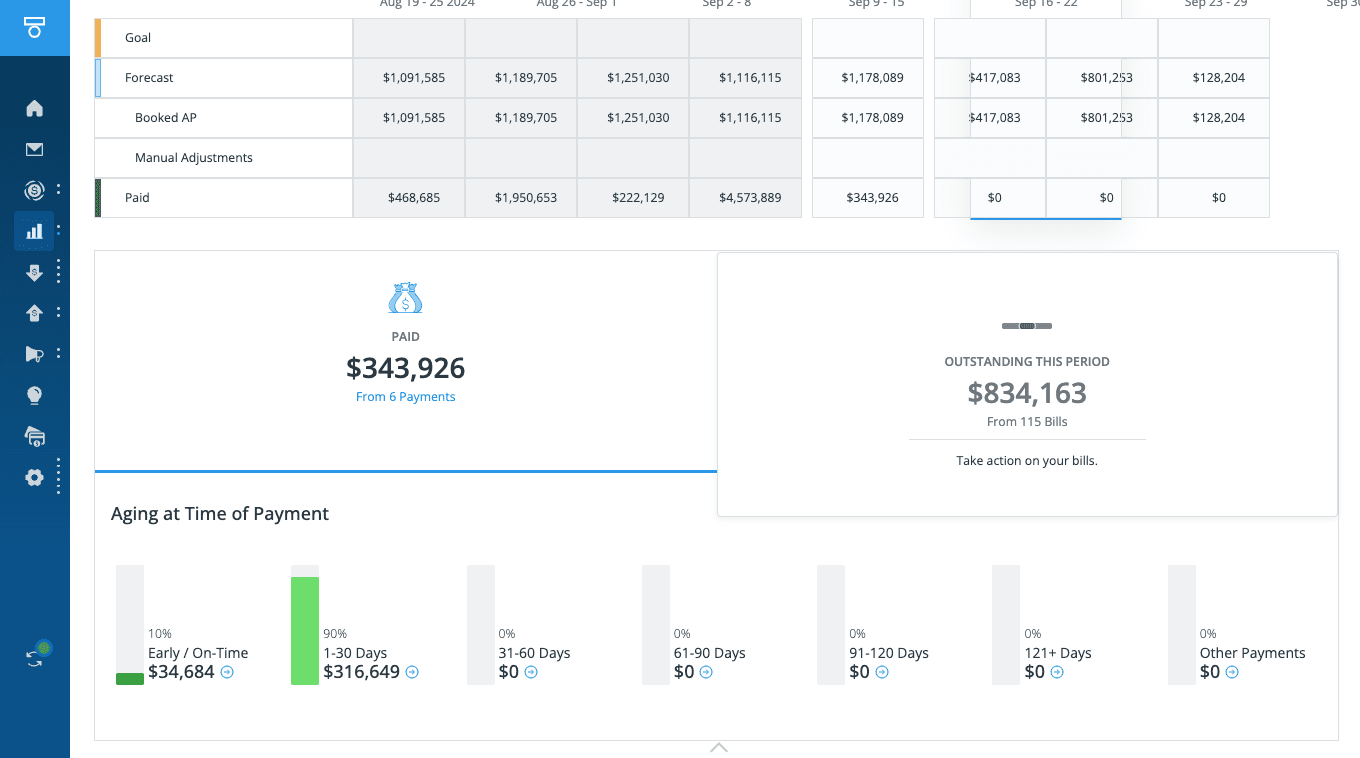
Task: Open the down-arrow receivables icon
Action: 34,272
